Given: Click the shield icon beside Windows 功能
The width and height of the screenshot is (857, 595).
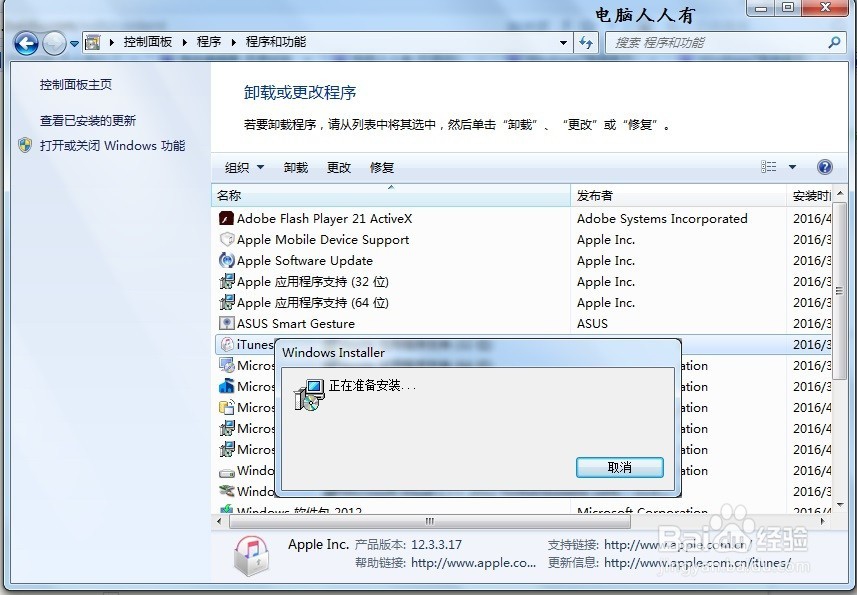Looking at the screenshot, I should (25, 145).
